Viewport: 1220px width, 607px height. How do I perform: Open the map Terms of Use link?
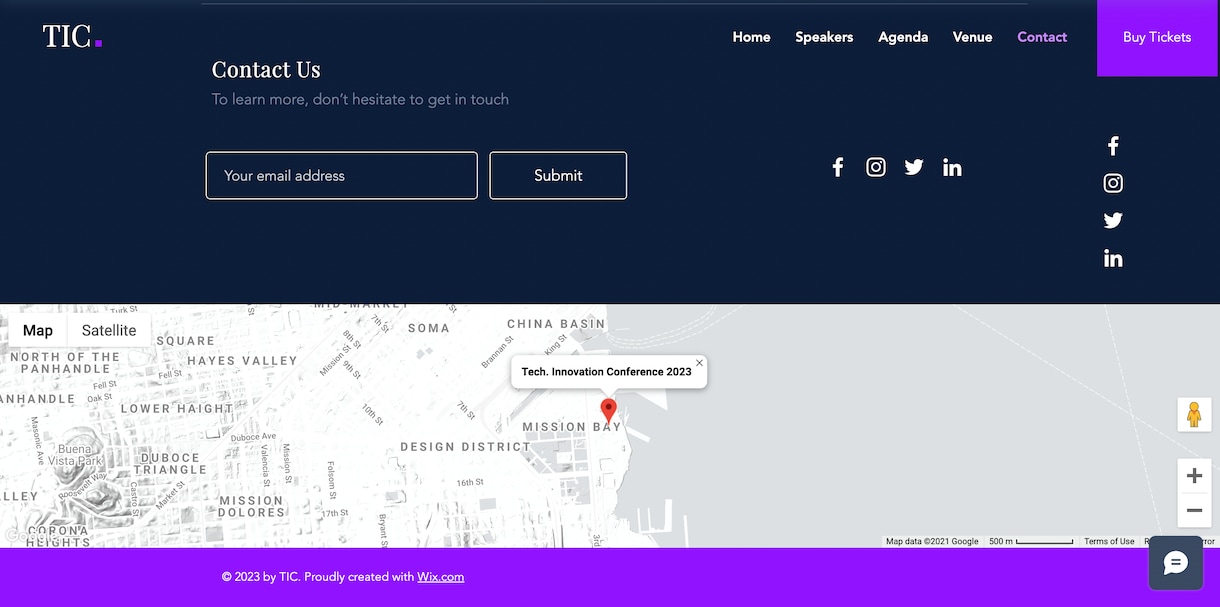pos(1109,541)
